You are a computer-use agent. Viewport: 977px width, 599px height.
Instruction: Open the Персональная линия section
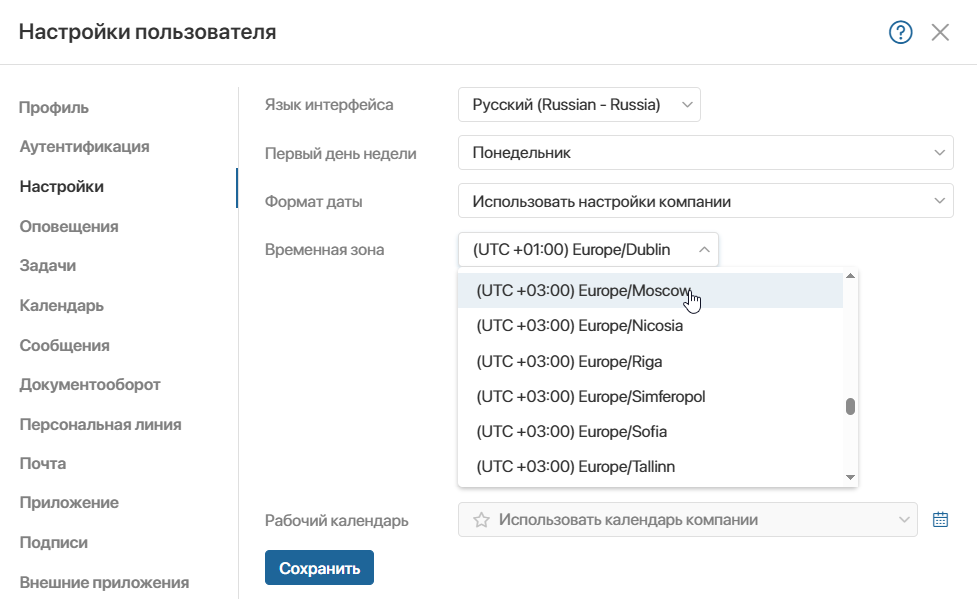100,424
